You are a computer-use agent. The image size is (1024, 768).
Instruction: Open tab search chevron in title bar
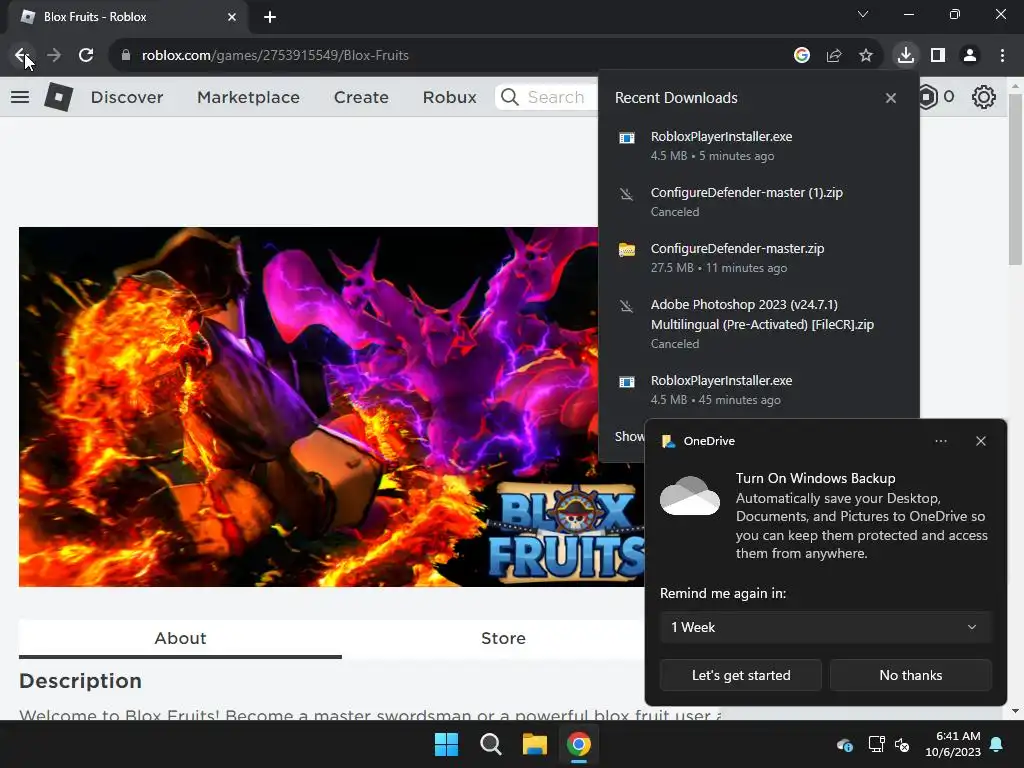tap(863, 14)
